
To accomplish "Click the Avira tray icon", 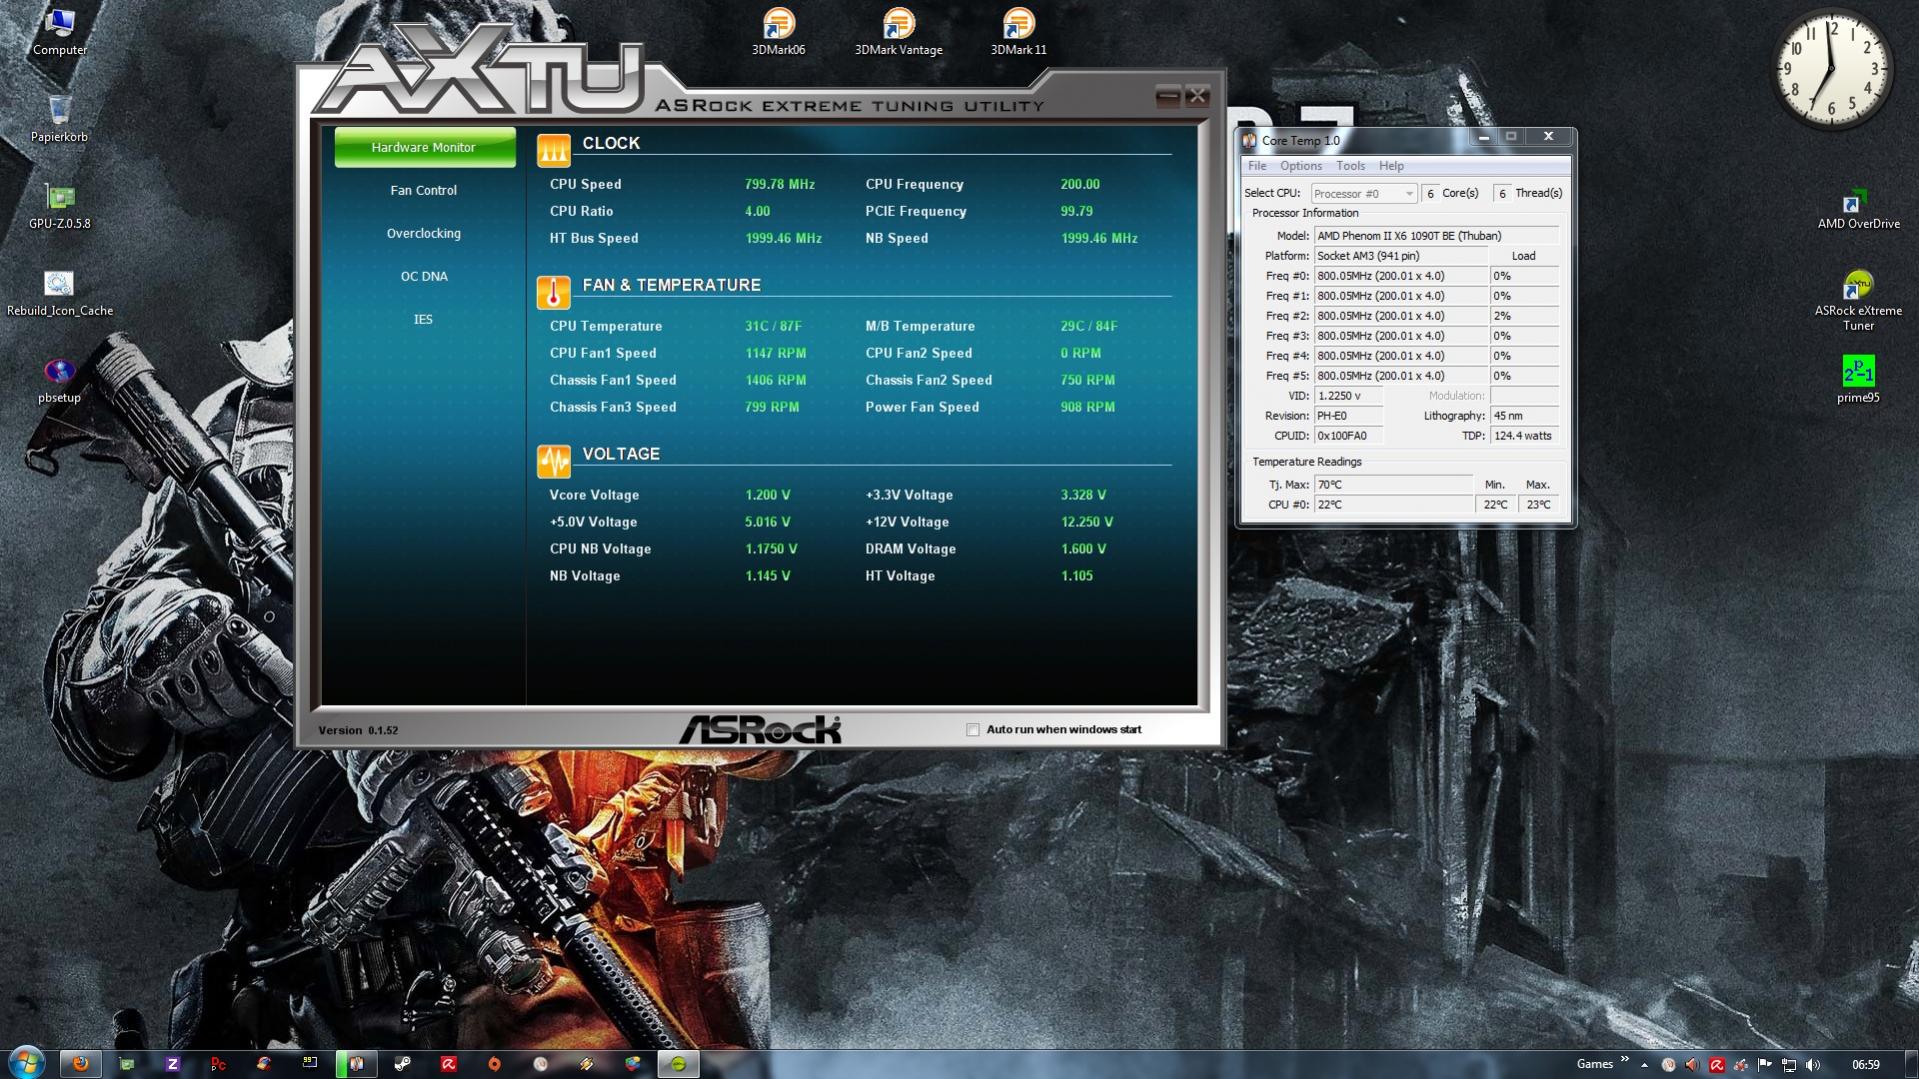I will [1717, 1065].
